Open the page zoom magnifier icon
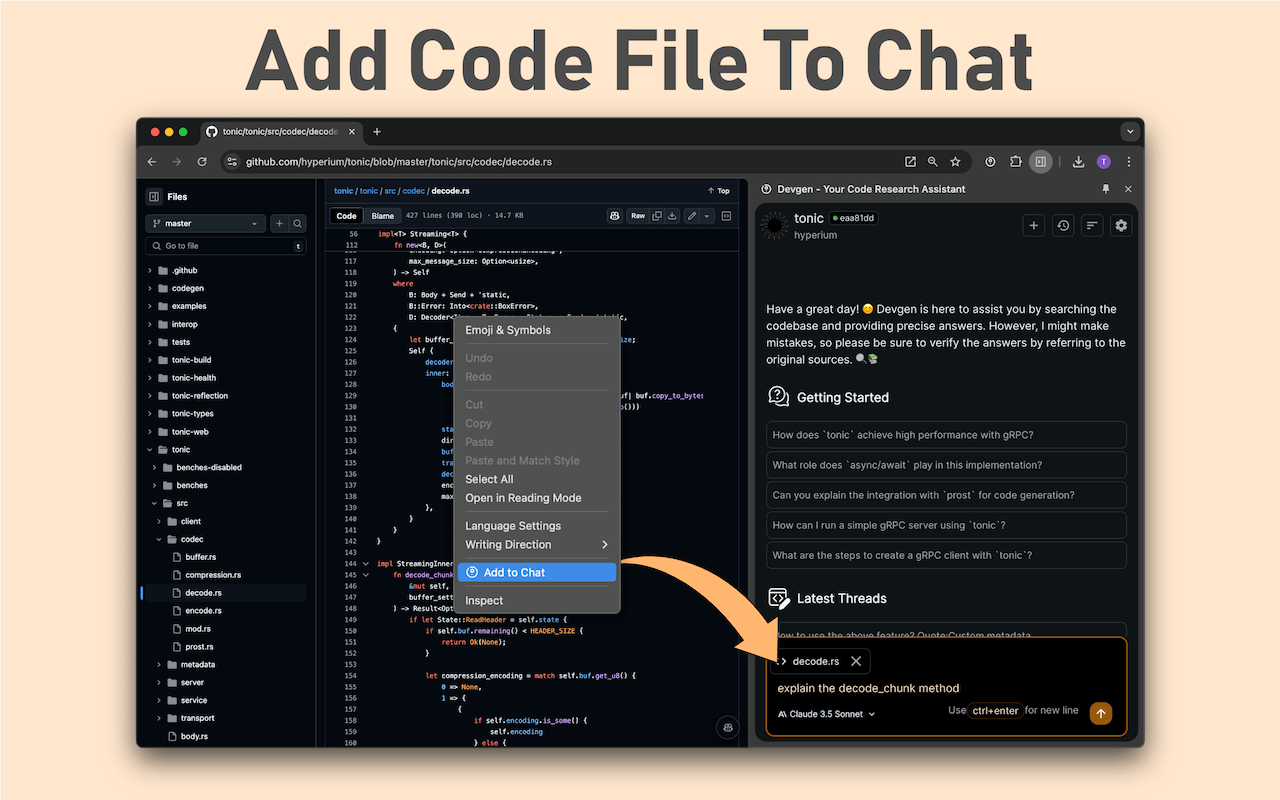The height and width of the screenshot is (800, 1280). click(x=933, y=162)
